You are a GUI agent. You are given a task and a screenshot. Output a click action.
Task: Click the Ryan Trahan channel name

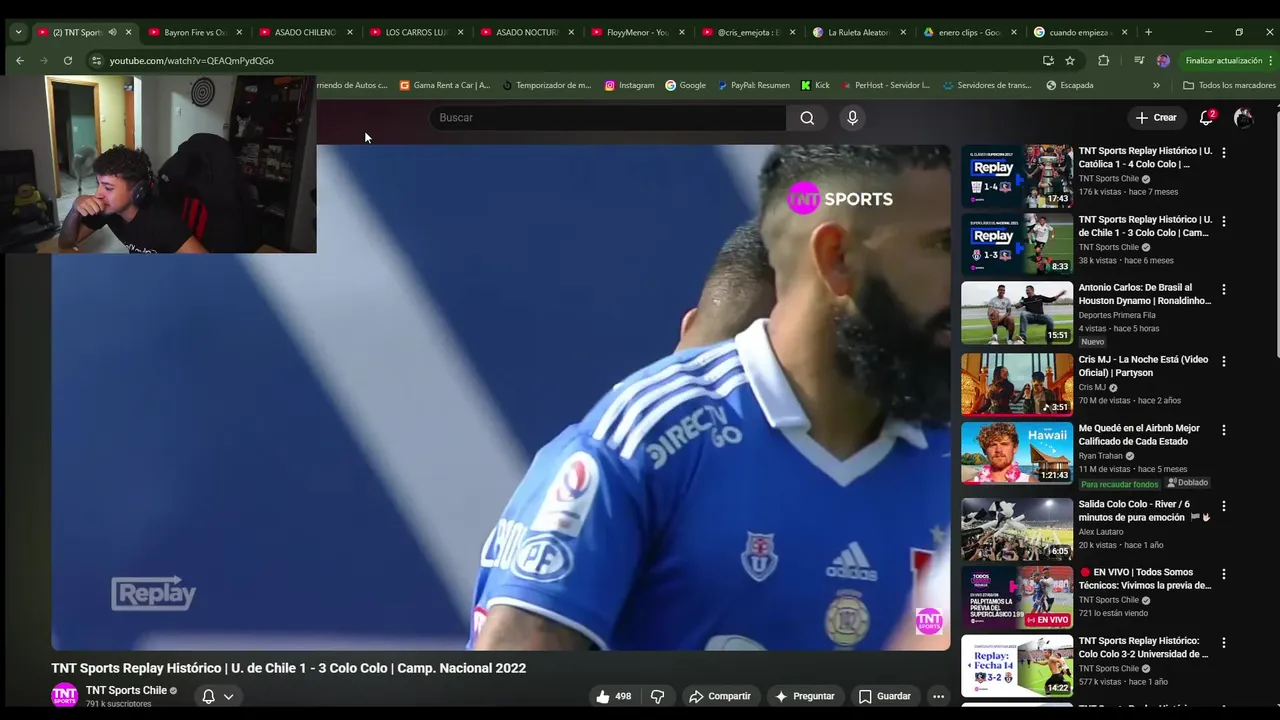[x=1101, y=456]
